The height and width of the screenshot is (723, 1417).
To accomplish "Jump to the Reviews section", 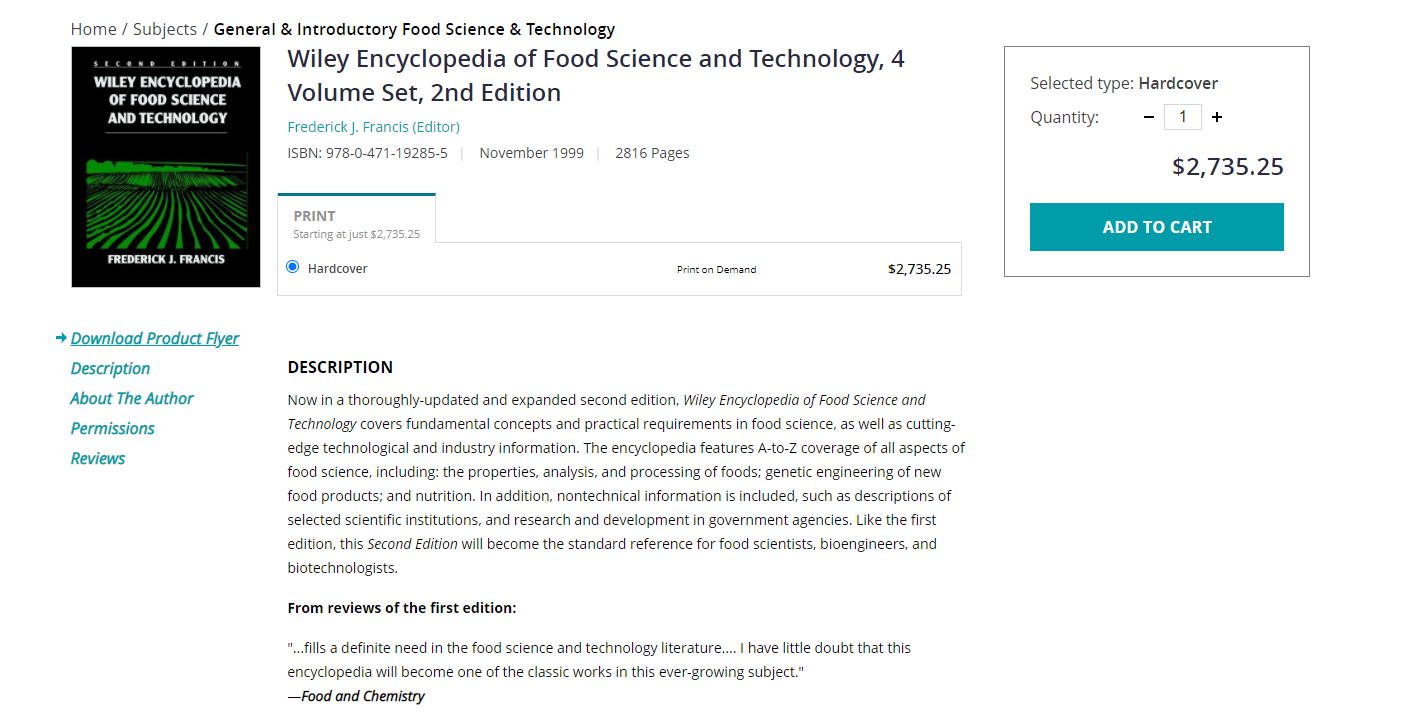I will (98, 458).
